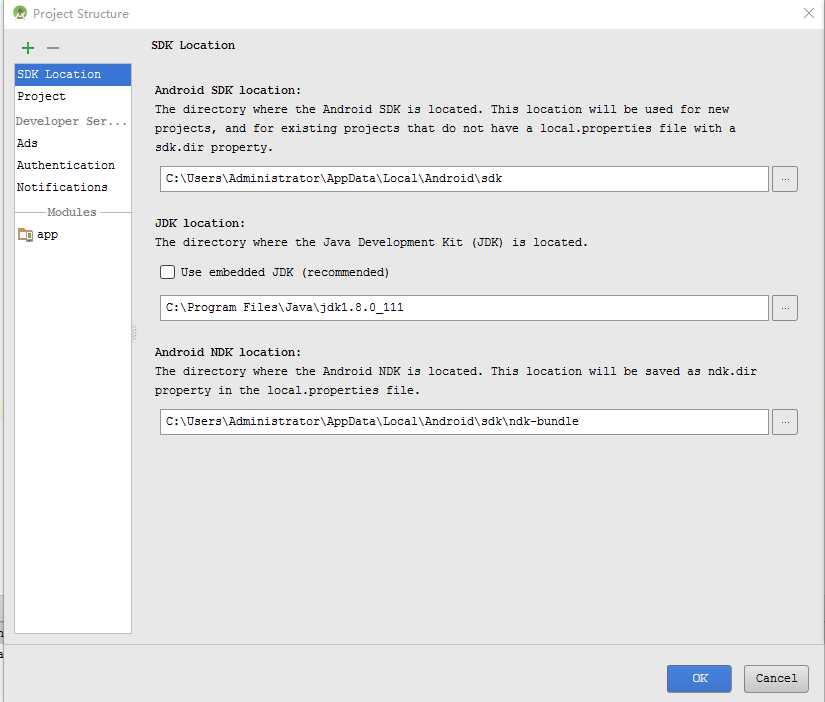Click the green plus add module icon

pos(28,48)
